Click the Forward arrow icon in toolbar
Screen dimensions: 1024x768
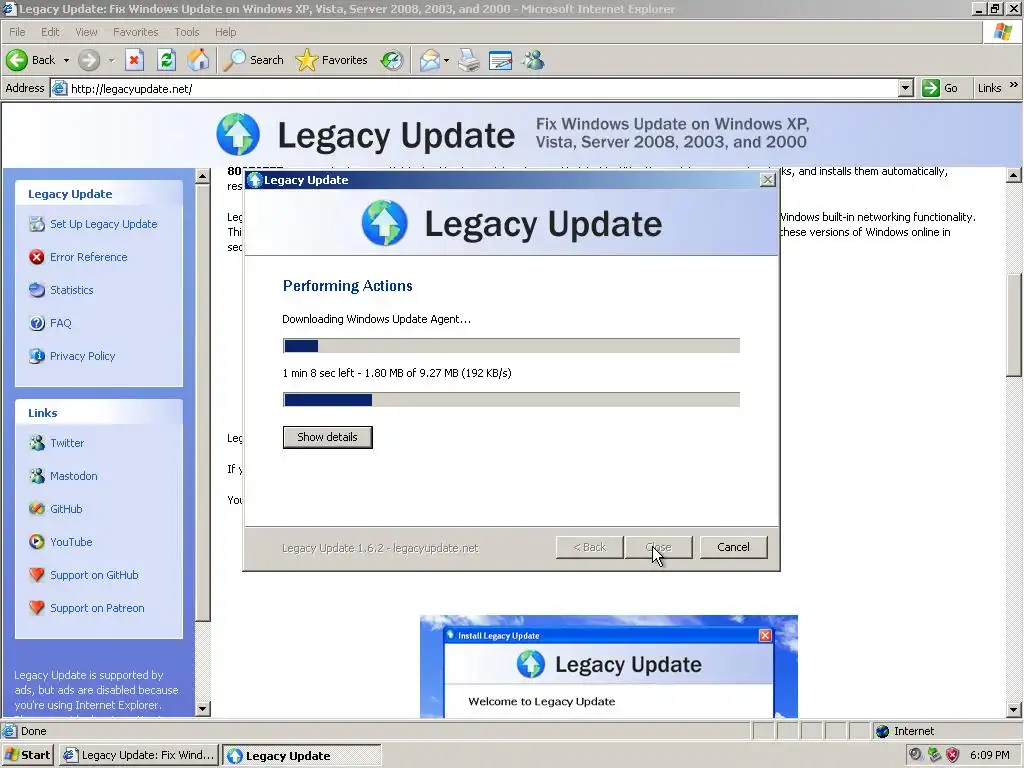[x=89, y=60]
